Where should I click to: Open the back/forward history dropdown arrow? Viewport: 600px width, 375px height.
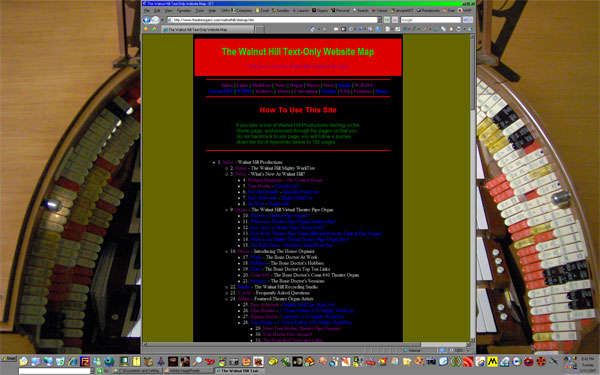162,20
